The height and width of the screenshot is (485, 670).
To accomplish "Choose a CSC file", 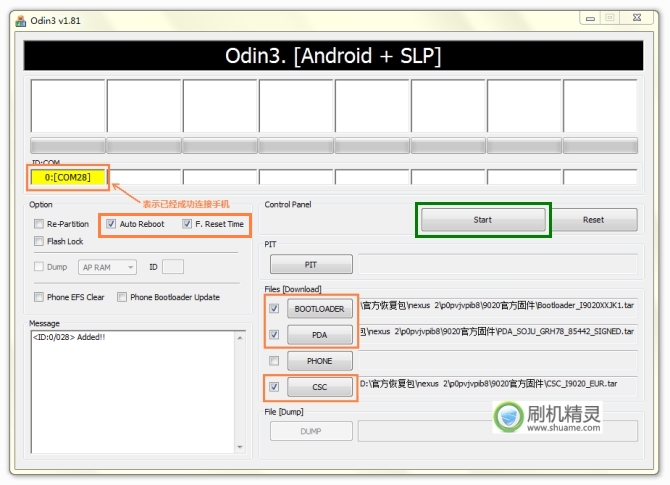I will tap(320, 387).
